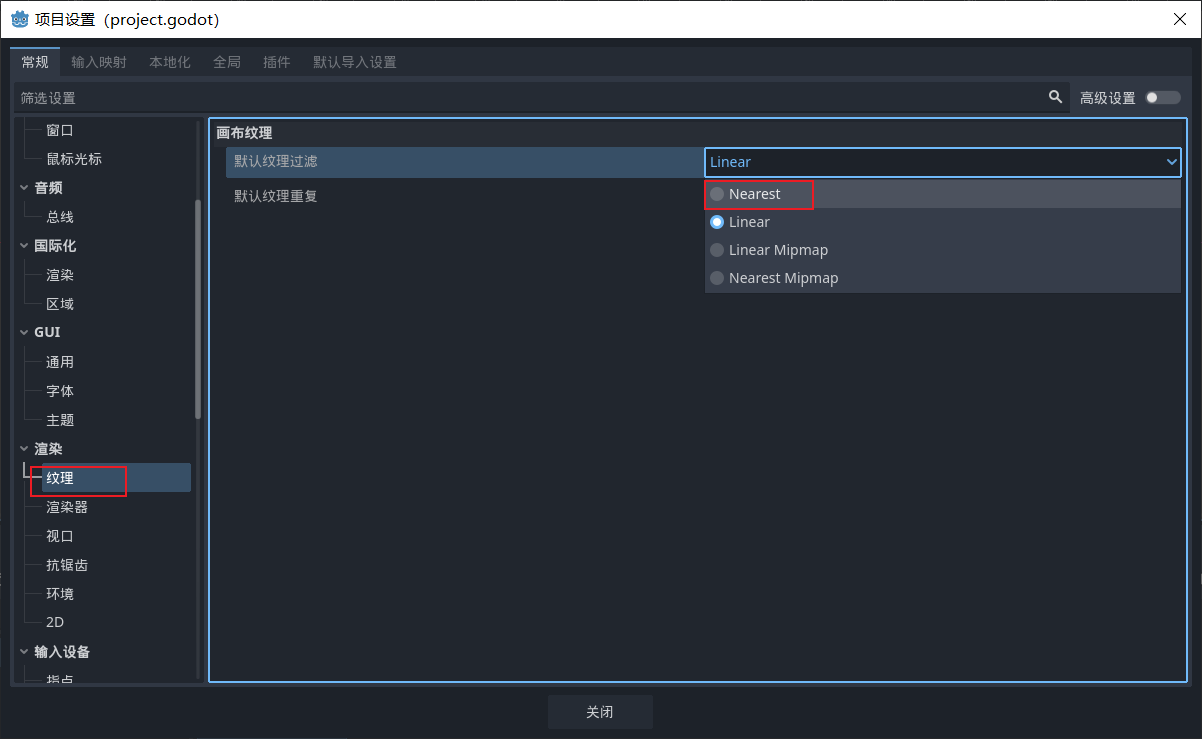Collapse the 国际化 section arrow
Viewport: 1202px width, 739px height.
pos(24,246)
